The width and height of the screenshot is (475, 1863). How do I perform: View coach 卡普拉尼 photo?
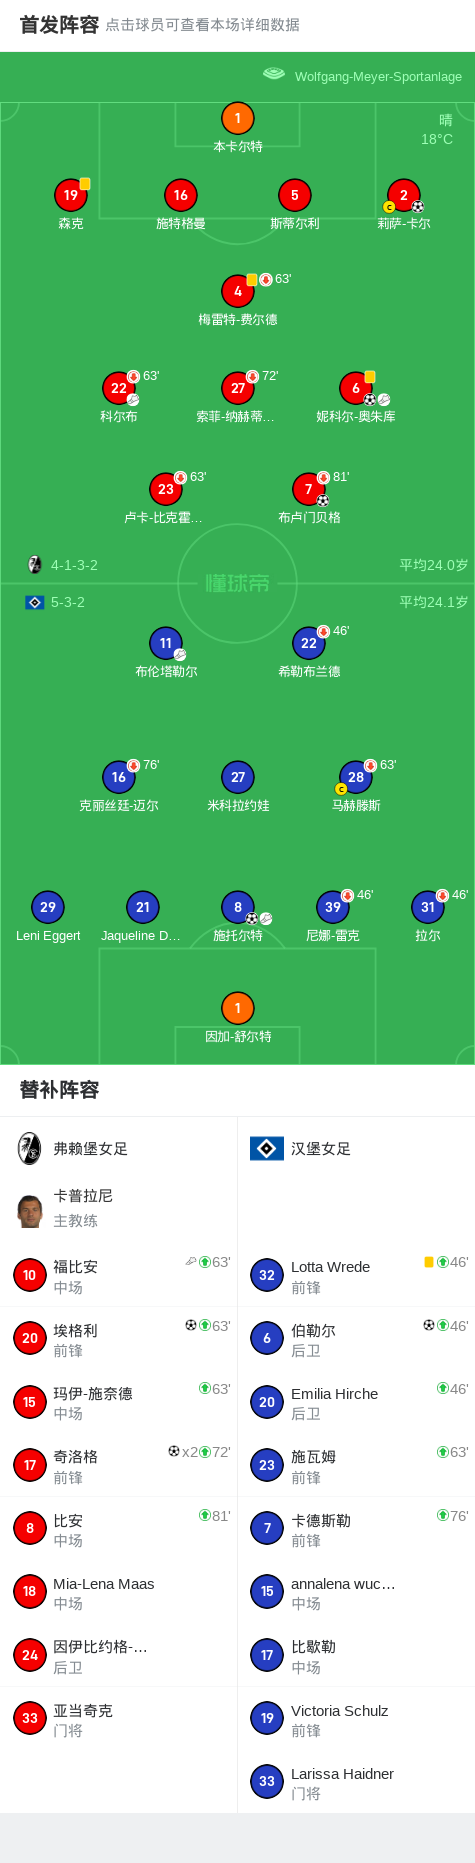click(30, 1209)
